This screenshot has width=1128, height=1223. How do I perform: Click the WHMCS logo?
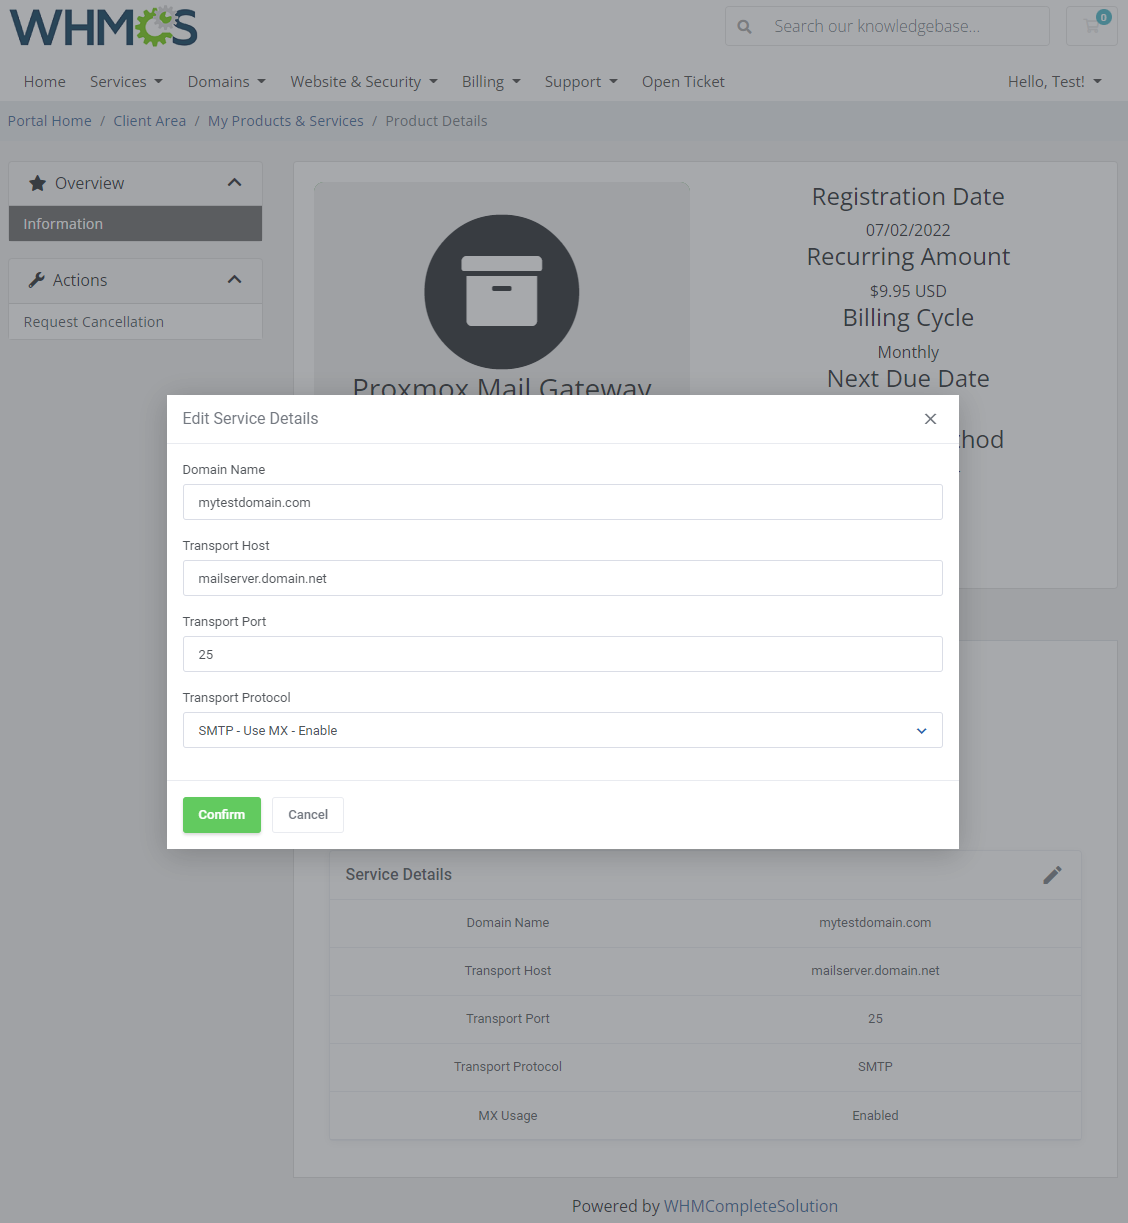click(104, 27)
